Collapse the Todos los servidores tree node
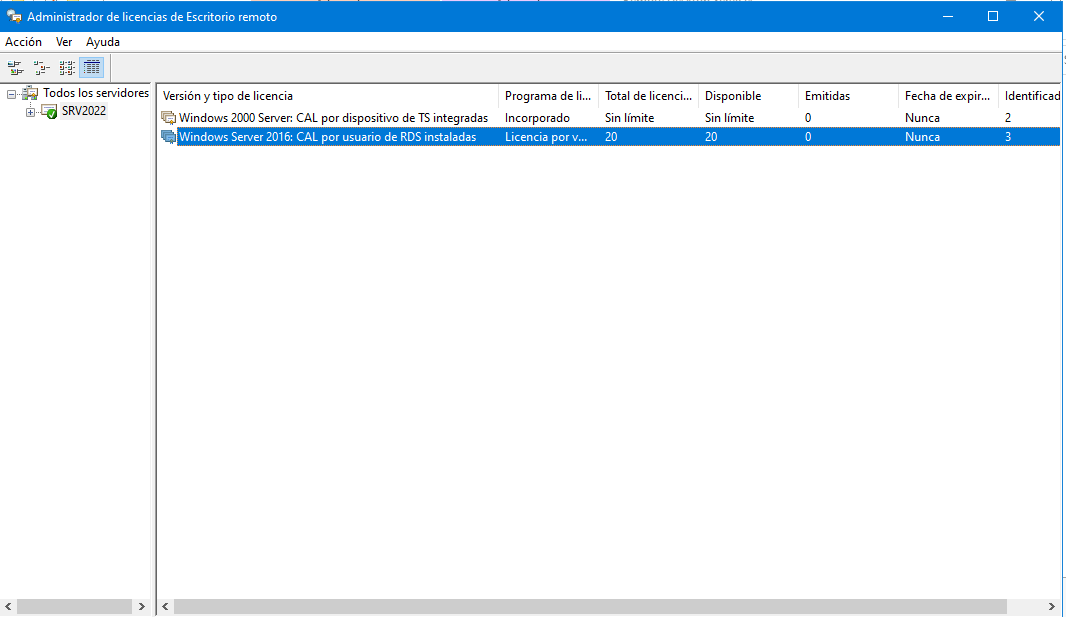 pos(12,94)
